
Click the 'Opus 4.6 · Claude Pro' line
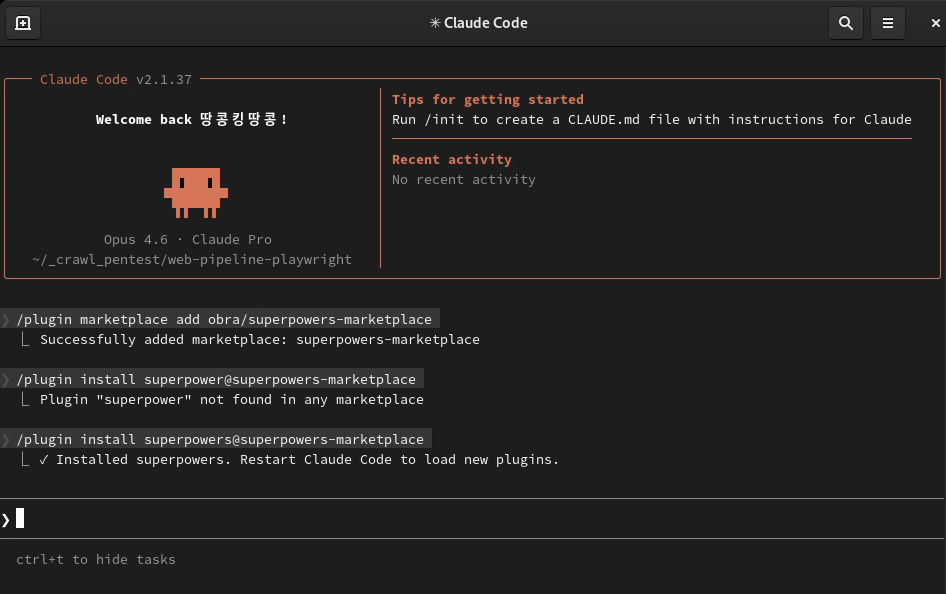pos(188,239)
